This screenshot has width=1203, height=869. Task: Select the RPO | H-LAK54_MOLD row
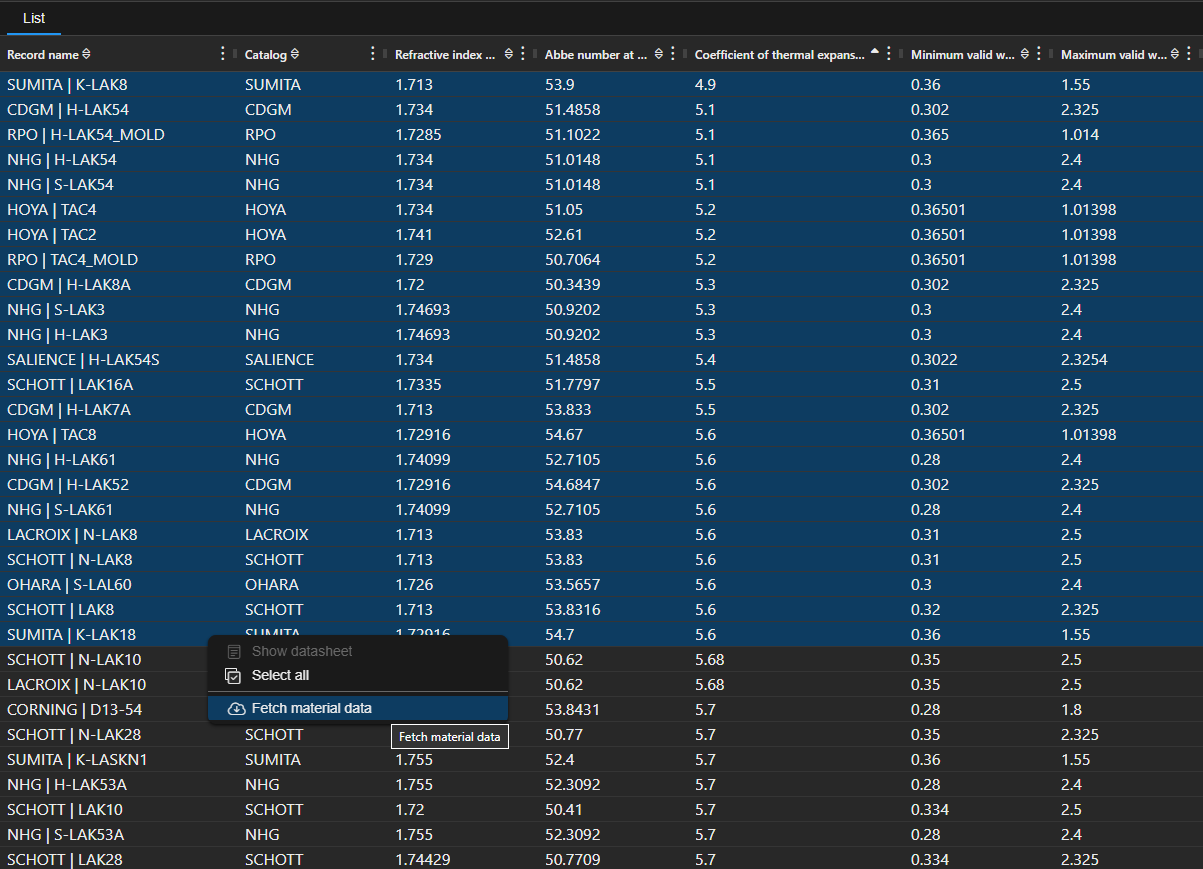[601, 134]
